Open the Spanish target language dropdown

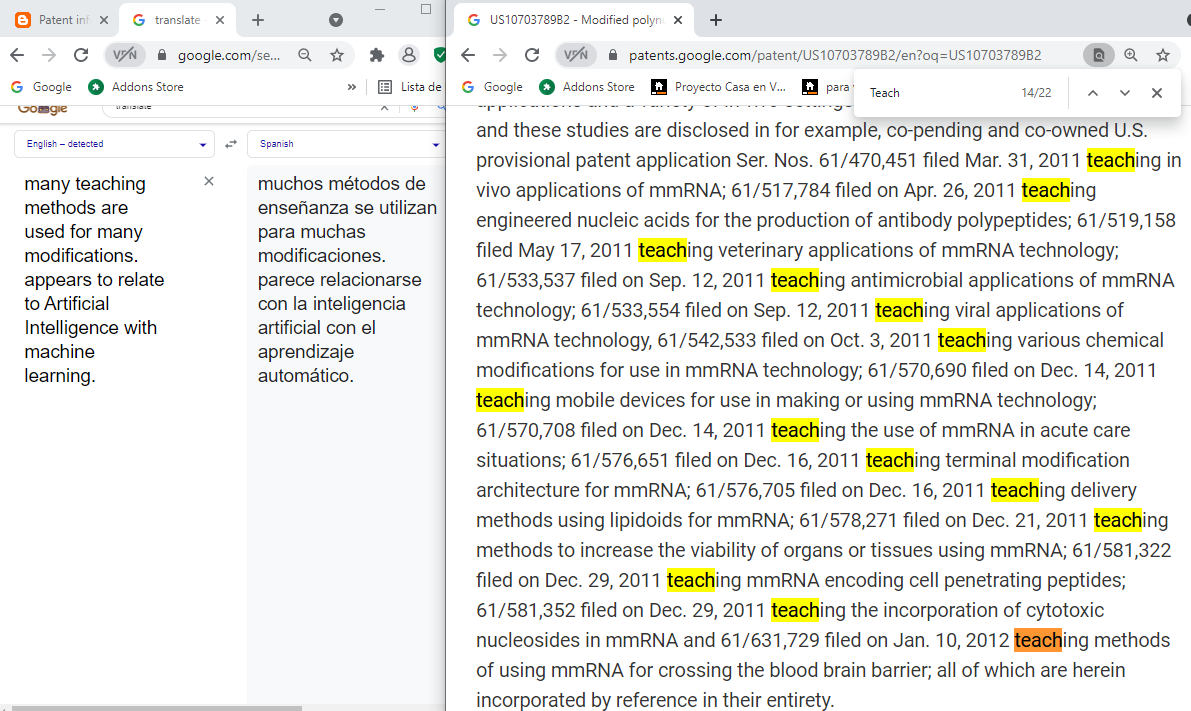[x=347, y=144]
